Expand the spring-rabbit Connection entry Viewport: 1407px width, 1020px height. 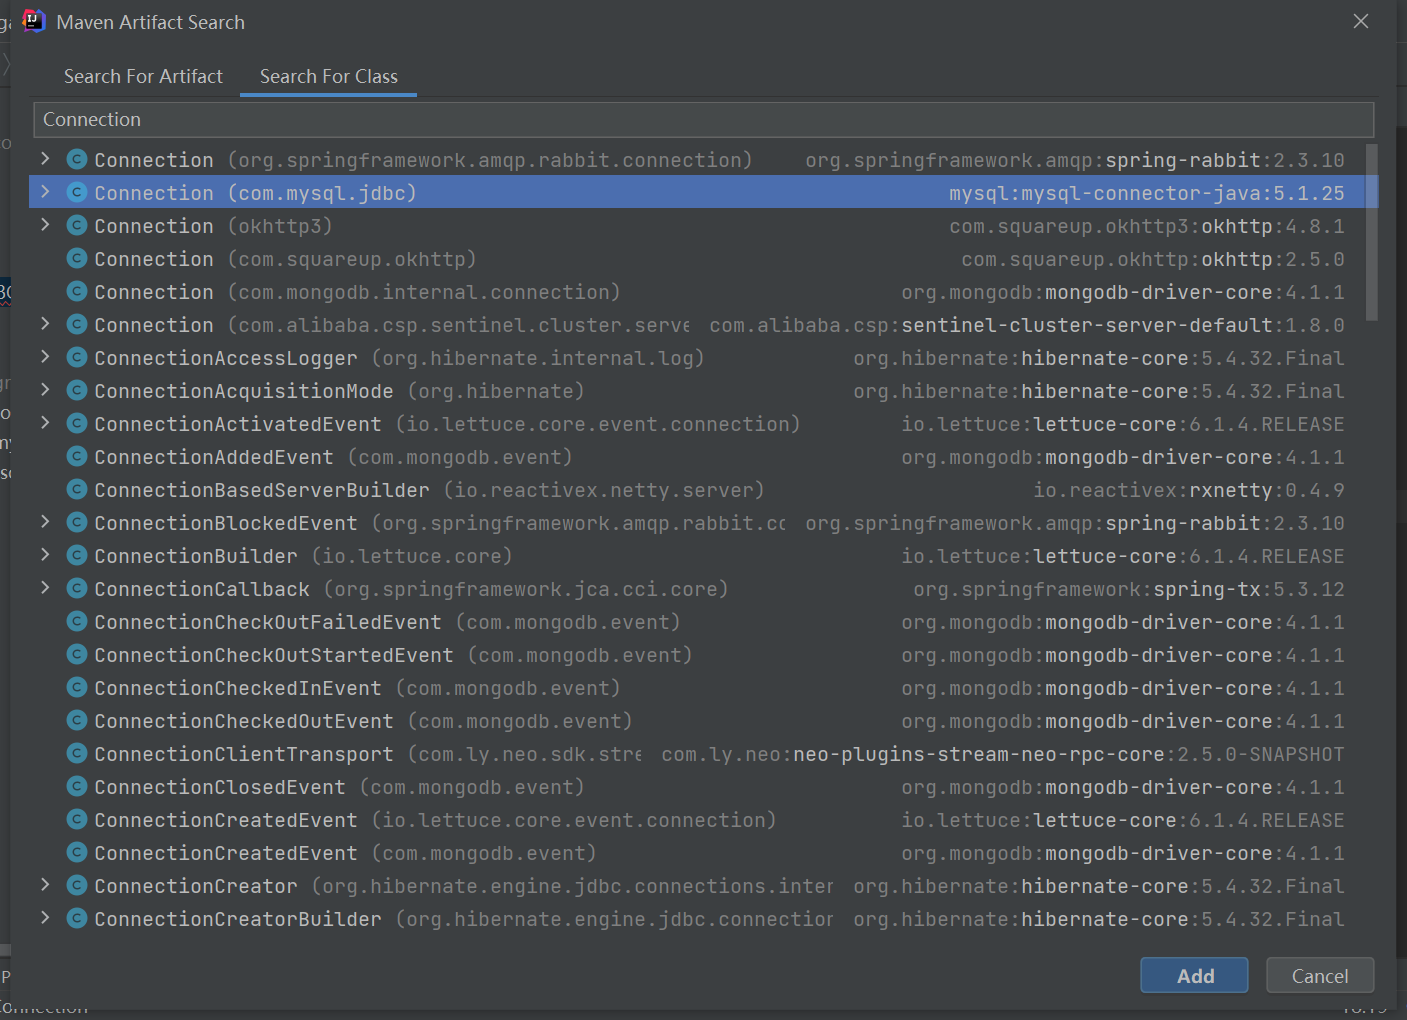45,159
